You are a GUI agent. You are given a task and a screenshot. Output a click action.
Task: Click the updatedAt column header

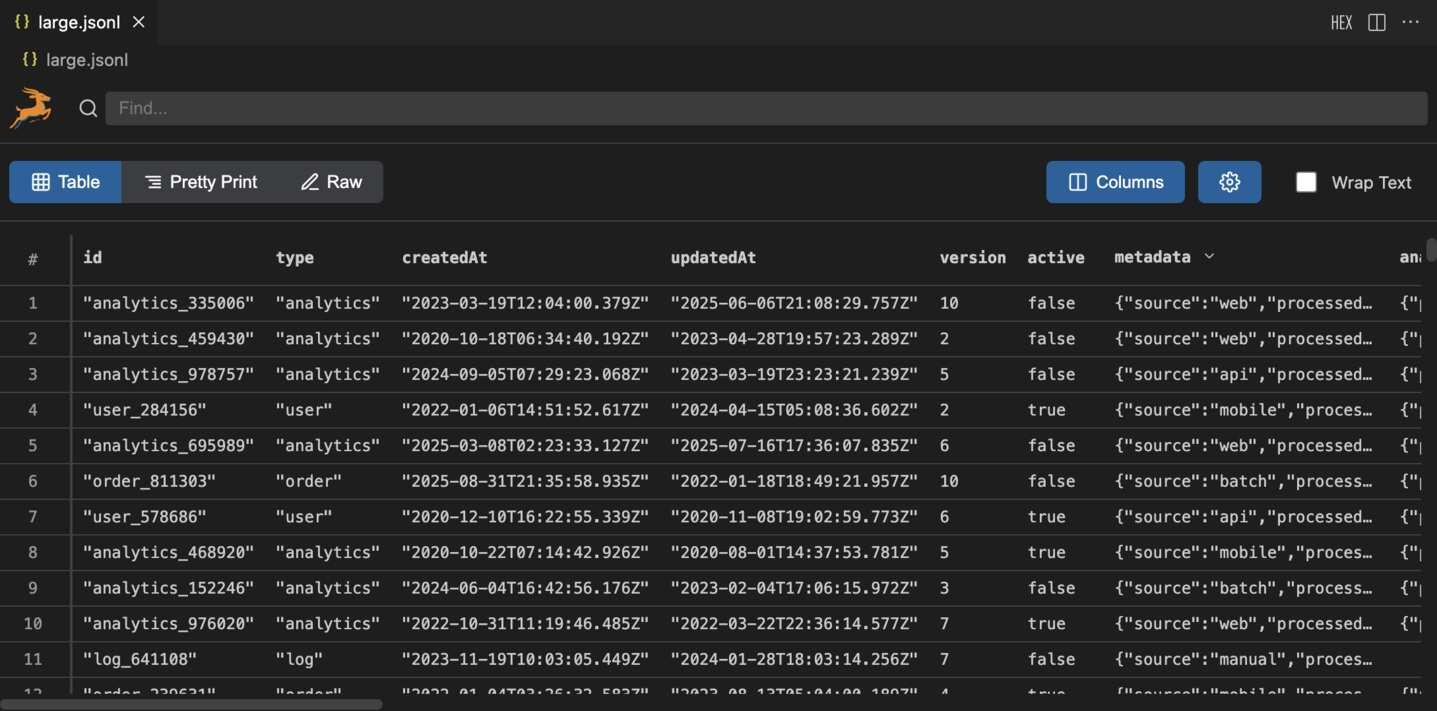pyautogui.click(x=713, y=257)
